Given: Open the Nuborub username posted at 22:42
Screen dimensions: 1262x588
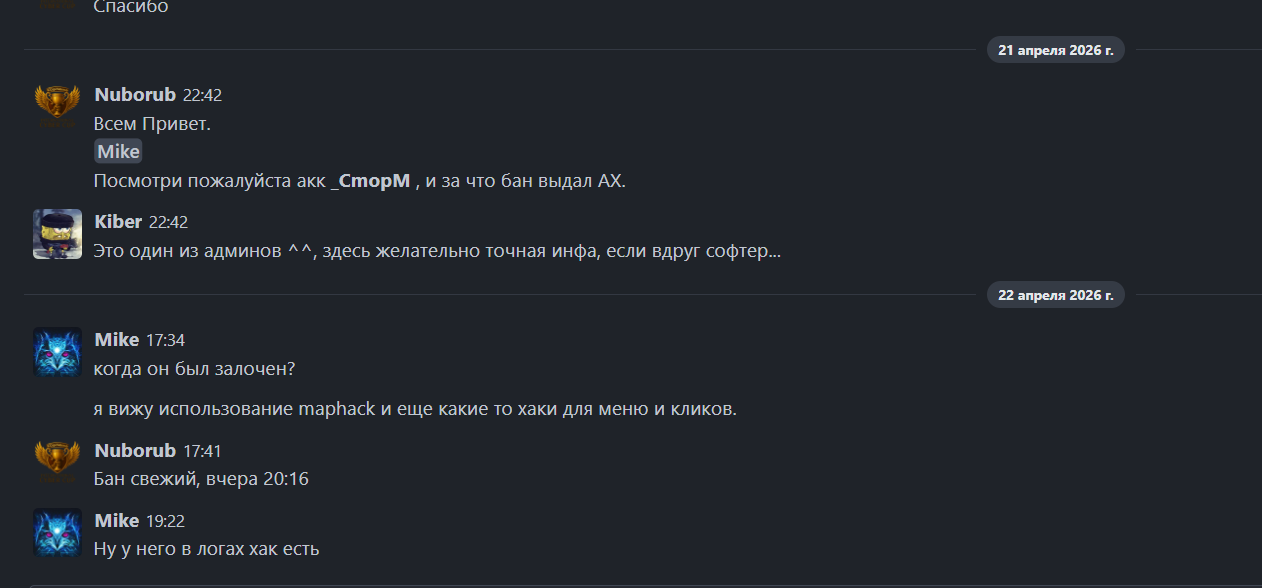Looking at the screenshot, I should 135,95.
